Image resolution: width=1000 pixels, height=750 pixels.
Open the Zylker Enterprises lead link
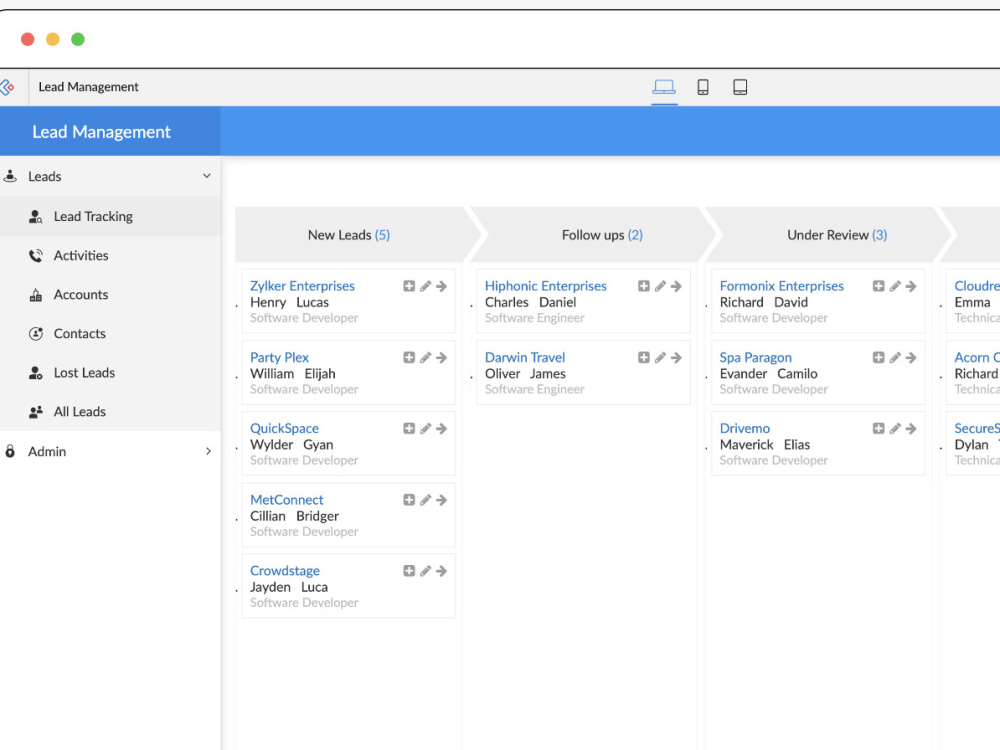point(302,286)
